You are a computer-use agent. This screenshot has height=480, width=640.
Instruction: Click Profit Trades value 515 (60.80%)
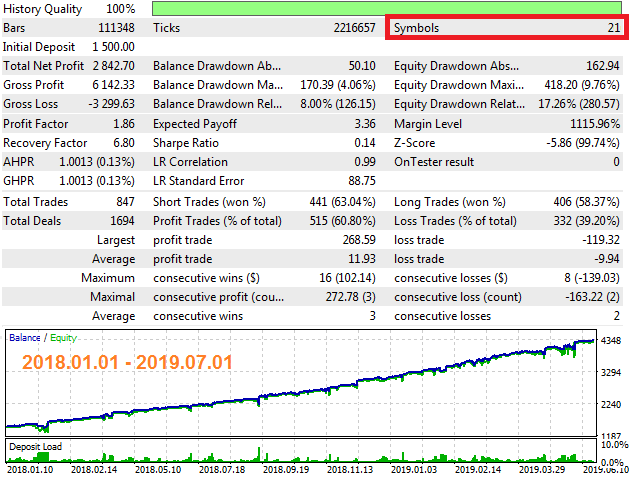click(342, 221)
